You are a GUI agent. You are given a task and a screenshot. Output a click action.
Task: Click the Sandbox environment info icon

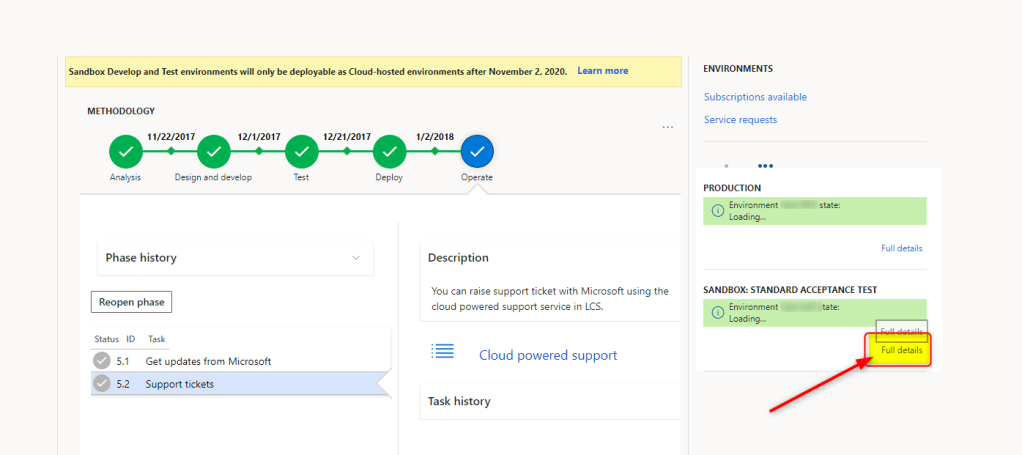point(716,312)
